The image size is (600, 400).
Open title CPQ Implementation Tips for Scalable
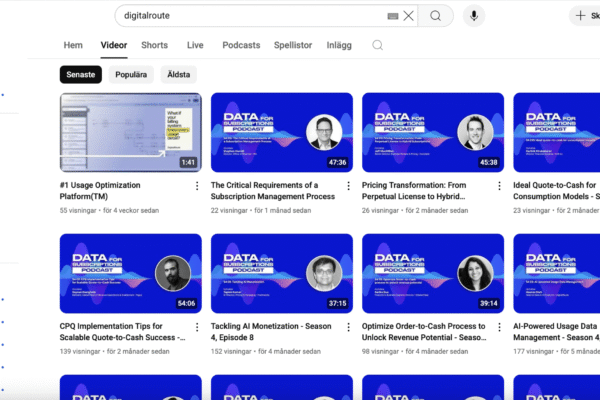(122, 331)
